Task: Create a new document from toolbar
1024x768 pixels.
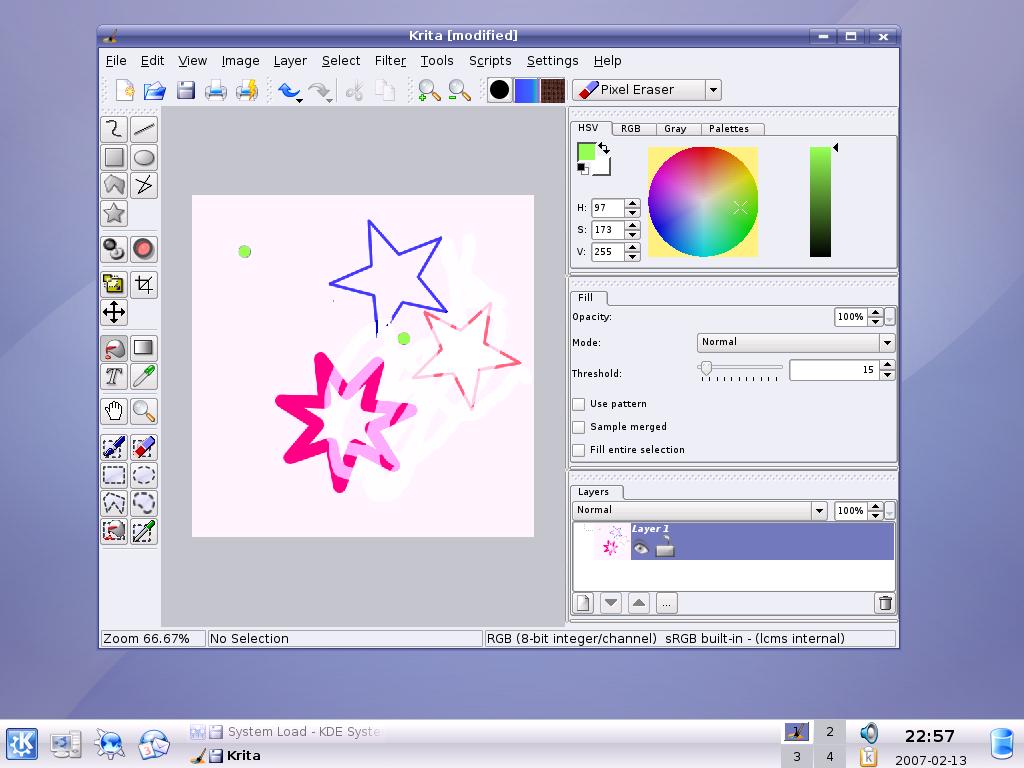Action: 125,90
